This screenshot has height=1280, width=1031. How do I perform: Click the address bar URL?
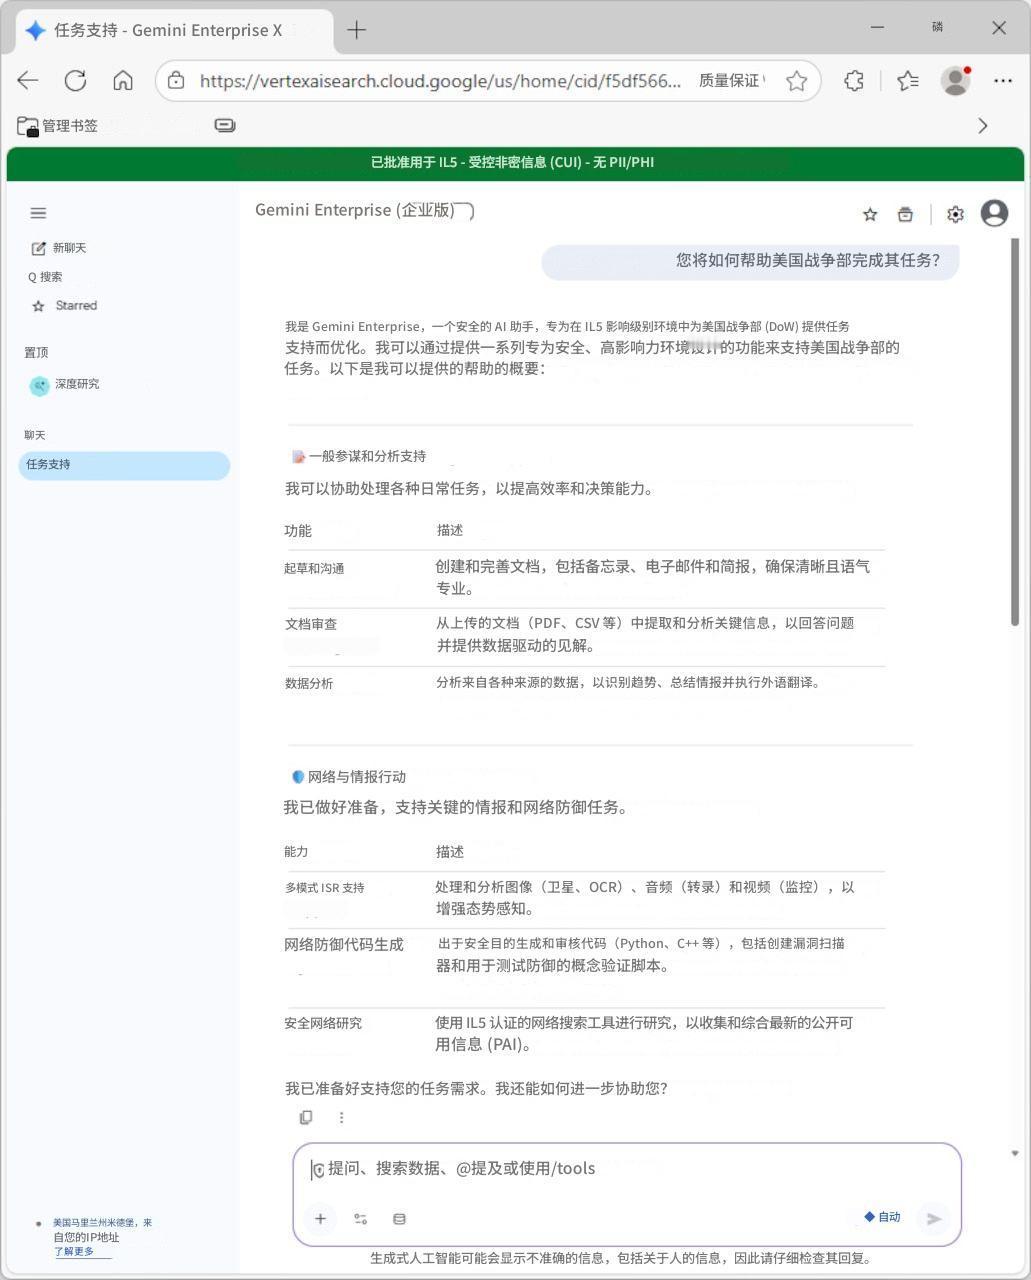pos(441,81)
